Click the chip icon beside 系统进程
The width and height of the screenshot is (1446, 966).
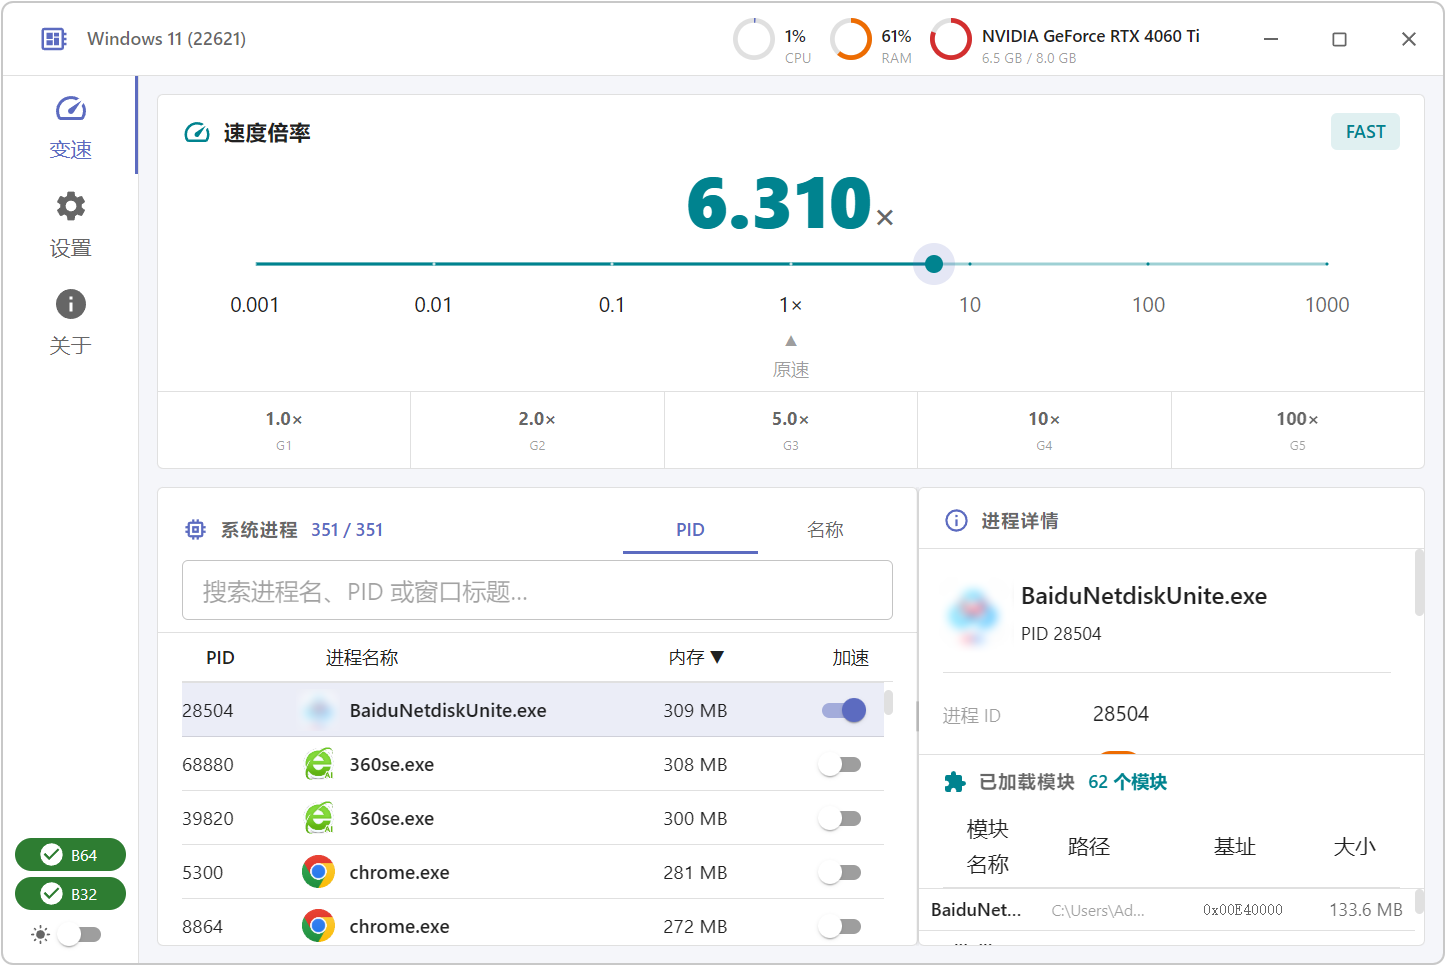point(196,530)
